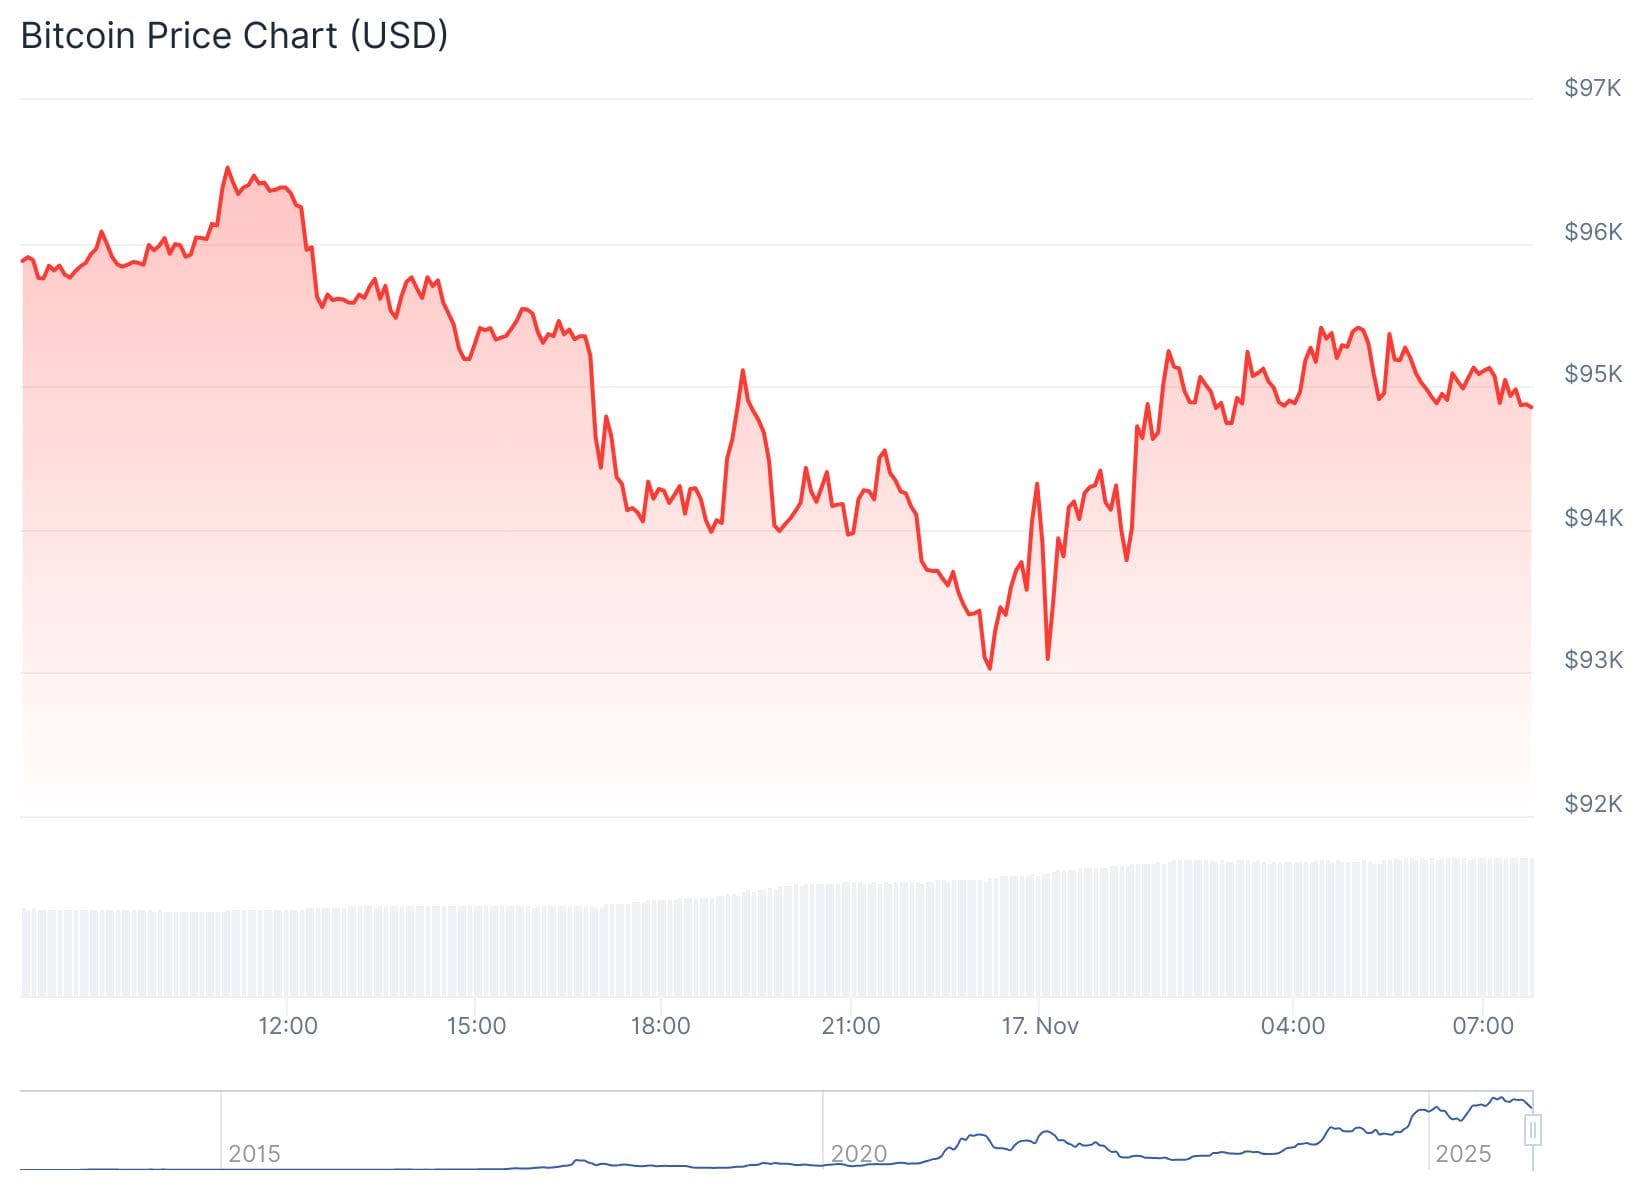This screenshot has width=1644, height=1200.
Task: Click the highest peak of the red price line
Action: (x=227, y=168)
